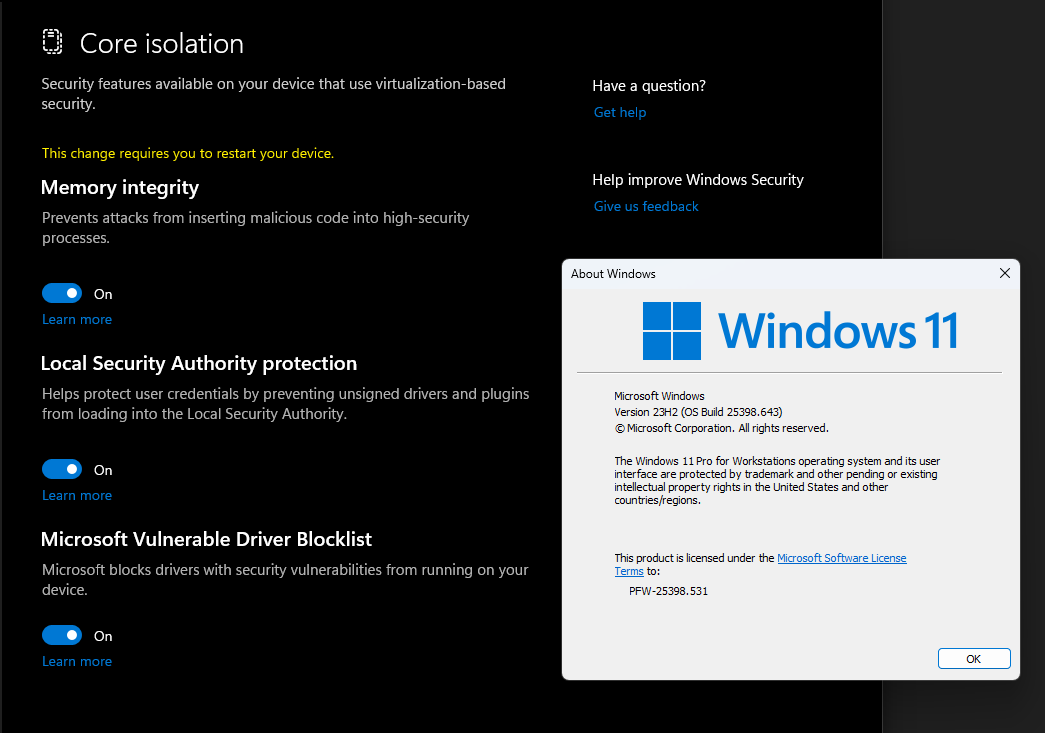Toggle the Memory integrity switch
1045x733 pixels.
coord(62,293)
